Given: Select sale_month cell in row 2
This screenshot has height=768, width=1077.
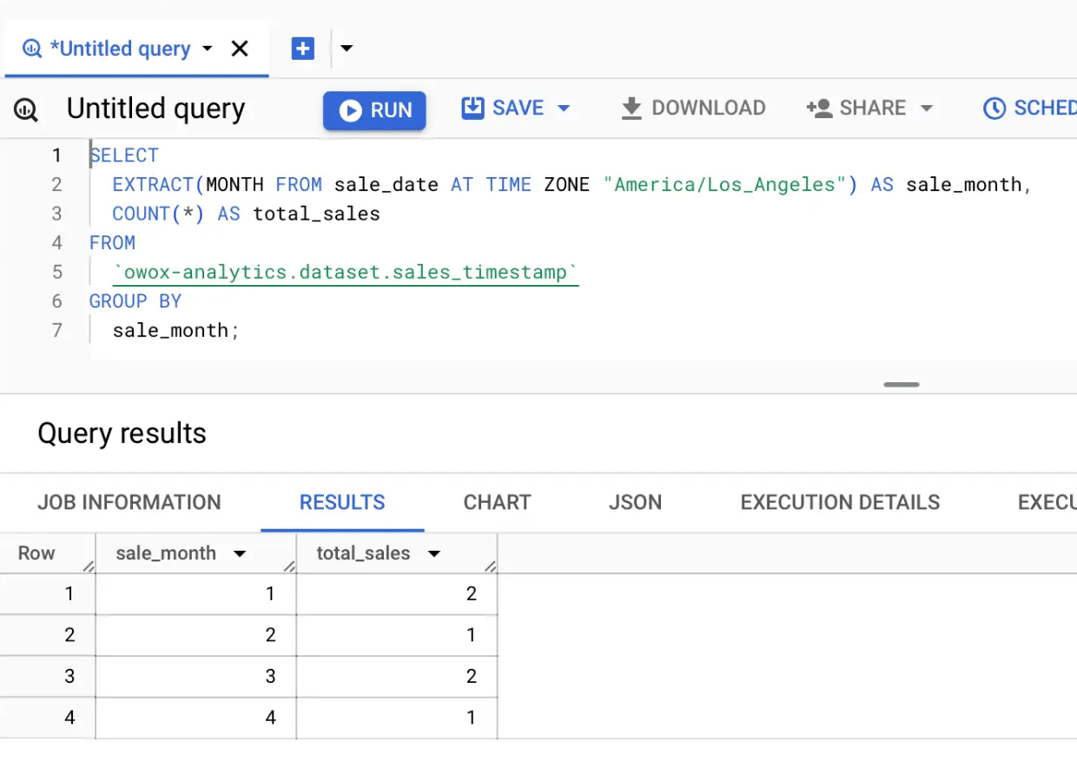Looking at the screenshot, I should click(x=196, y=635).
